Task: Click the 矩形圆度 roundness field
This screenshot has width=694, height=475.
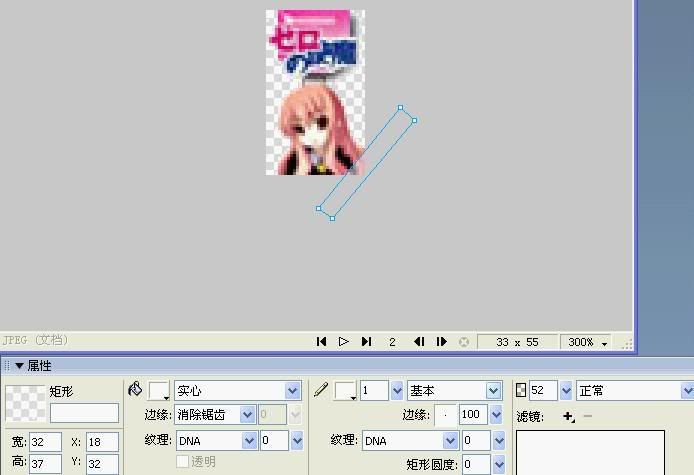Action: 476,464
